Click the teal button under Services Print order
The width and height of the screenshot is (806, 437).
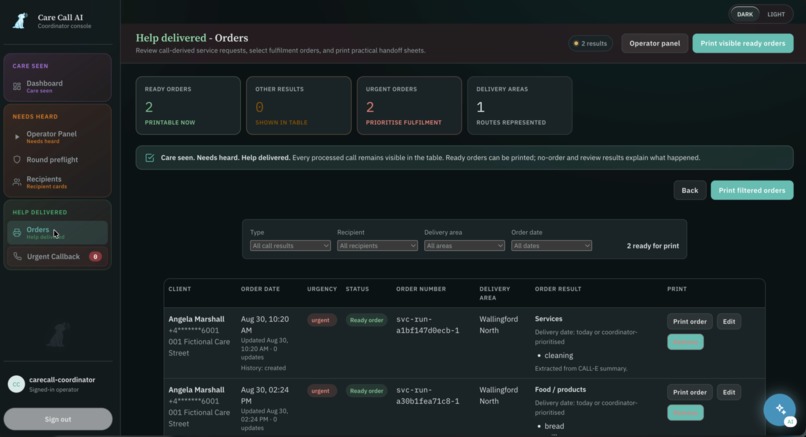(685, 342)
